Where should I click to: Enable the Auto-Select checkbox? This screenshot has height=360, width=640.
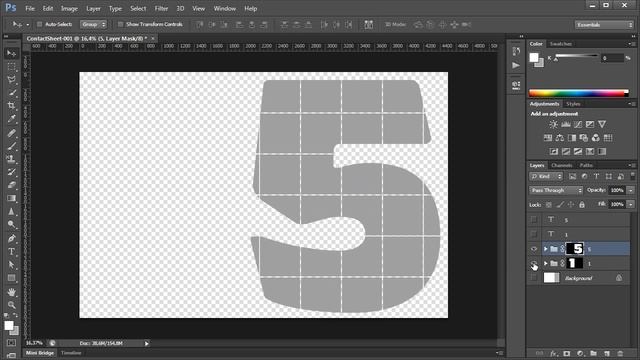40,24
